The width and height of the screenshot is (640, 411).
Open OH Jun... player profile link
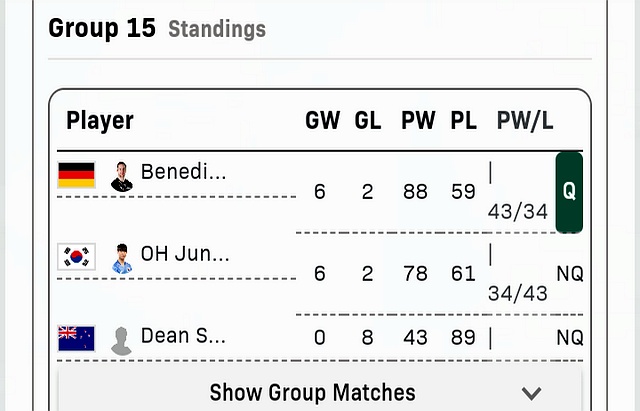pyautogui.click(x=185, y=254)
